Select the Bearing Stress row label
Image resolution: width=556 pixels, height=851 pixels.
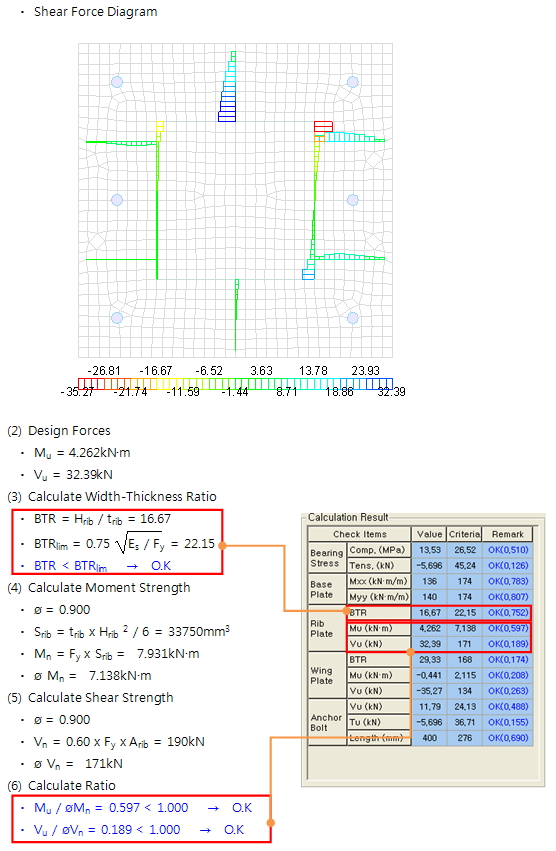(x=327, y=558)
